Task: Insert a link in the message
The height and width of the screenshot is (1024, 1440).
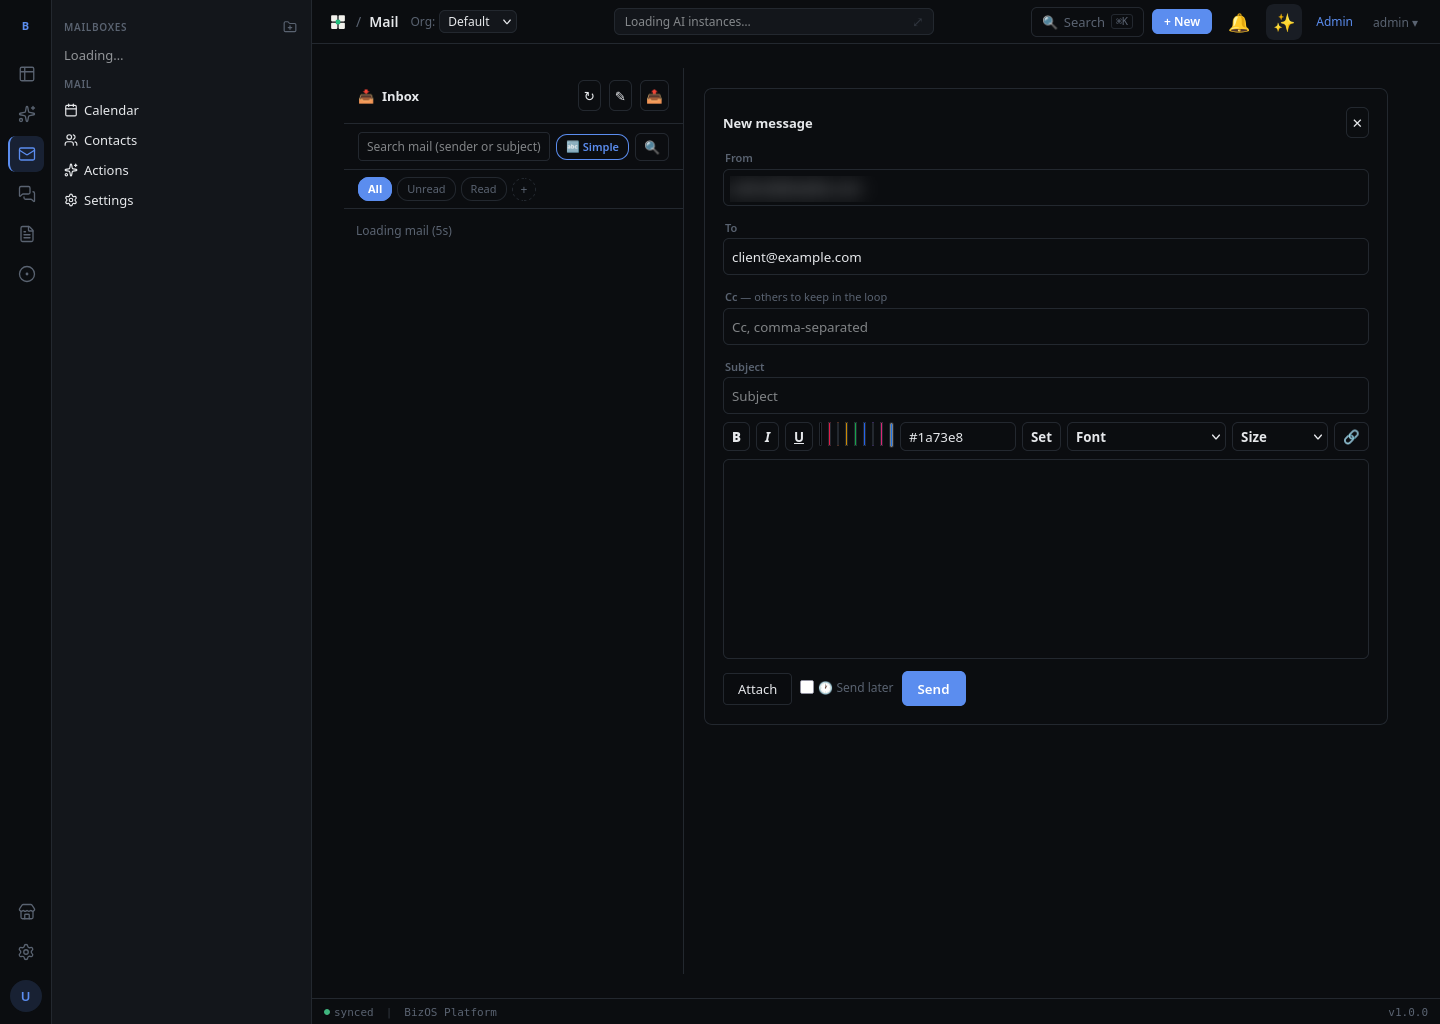Action: (x=1351, y=437)
